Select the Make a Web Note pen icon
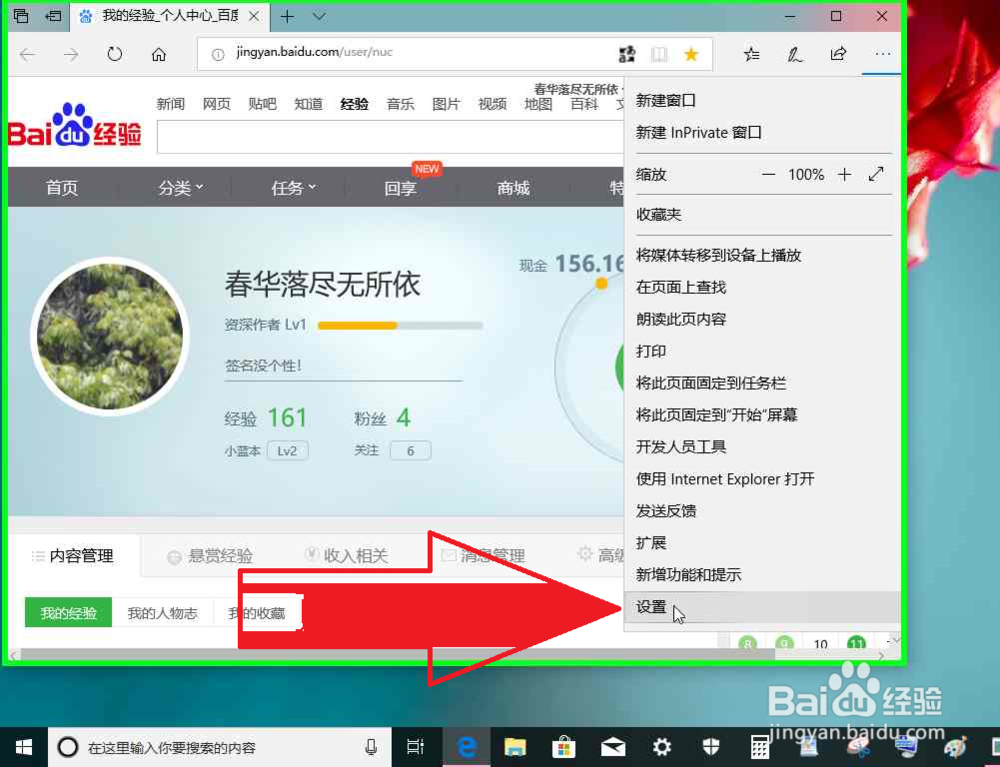The height and width of the screenshot is (767, 1000). pos(794,55)
